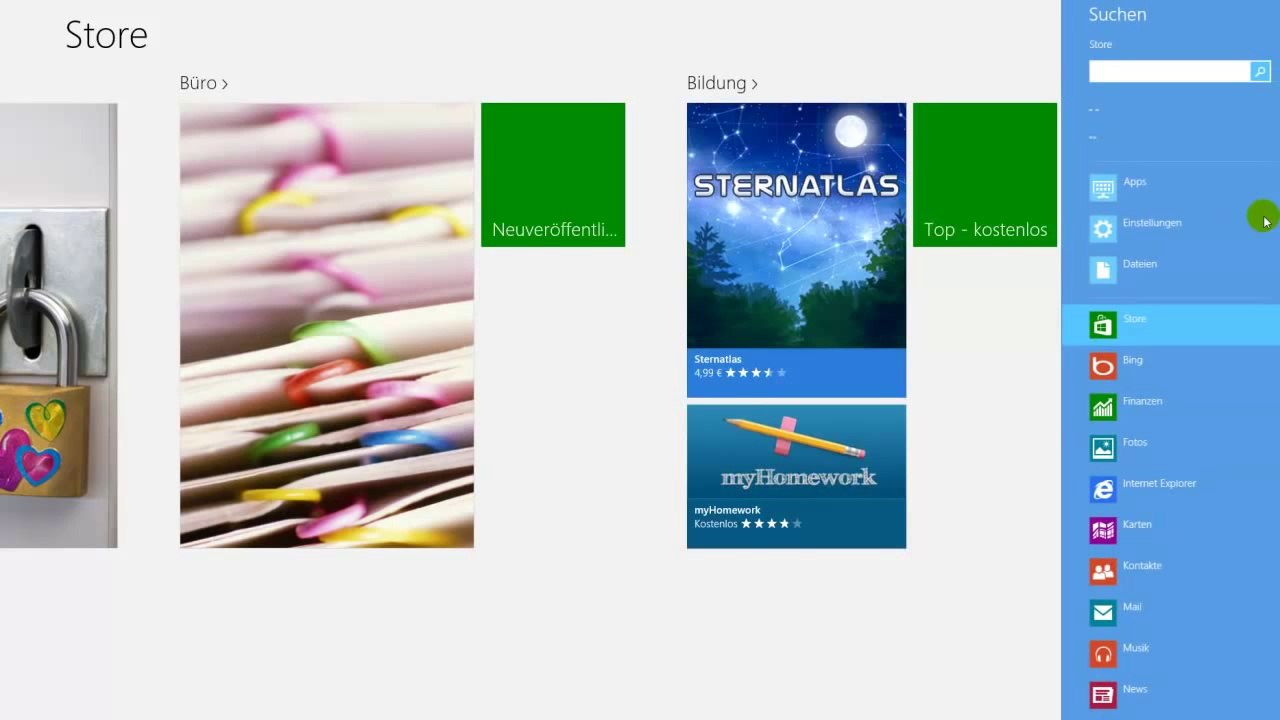1280x720 pixels.
Task: Open the Top - kostenlos green tile
Action: coord(985,175)
